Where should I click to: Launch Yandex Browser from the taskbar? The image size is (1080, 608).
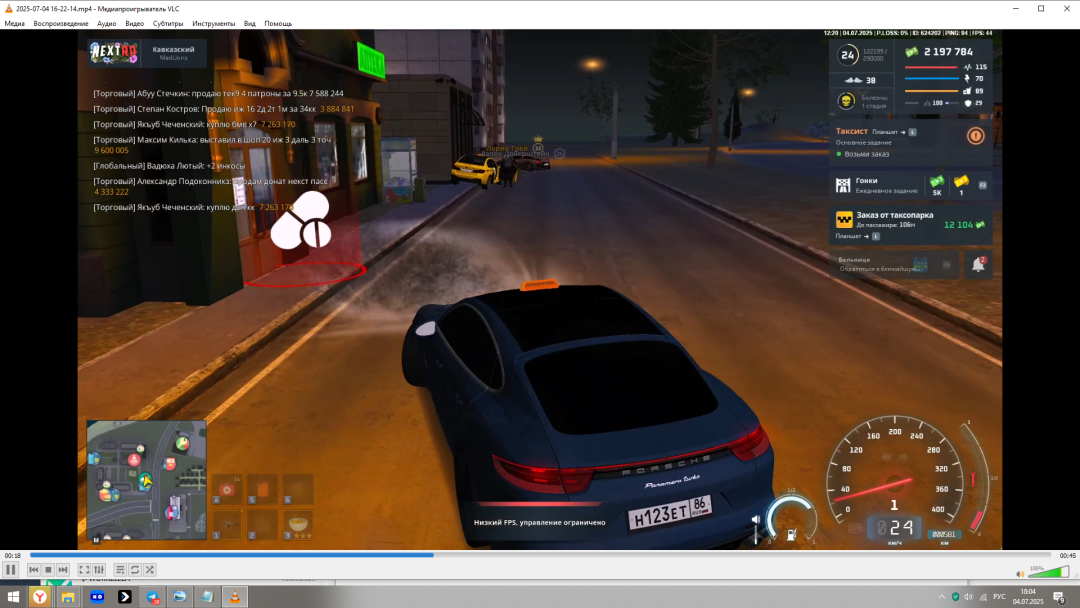tap(41, 596)
